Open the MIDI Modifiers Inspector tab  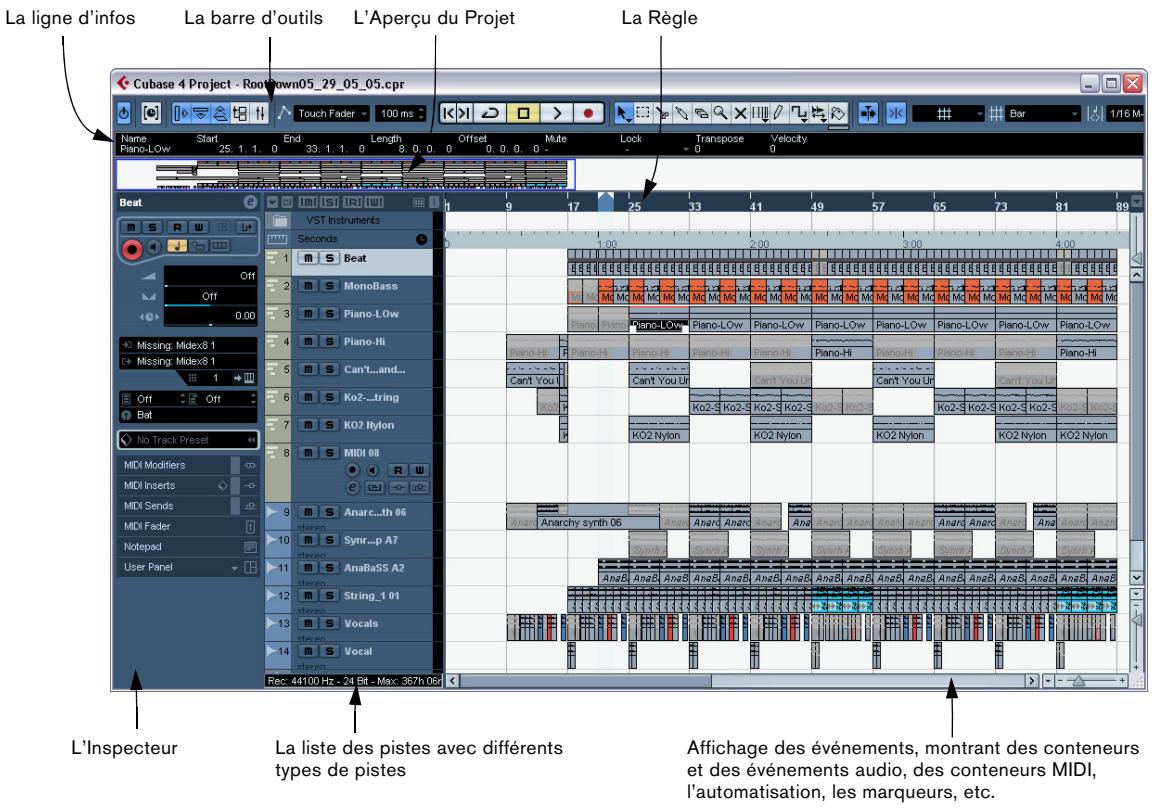188,465
